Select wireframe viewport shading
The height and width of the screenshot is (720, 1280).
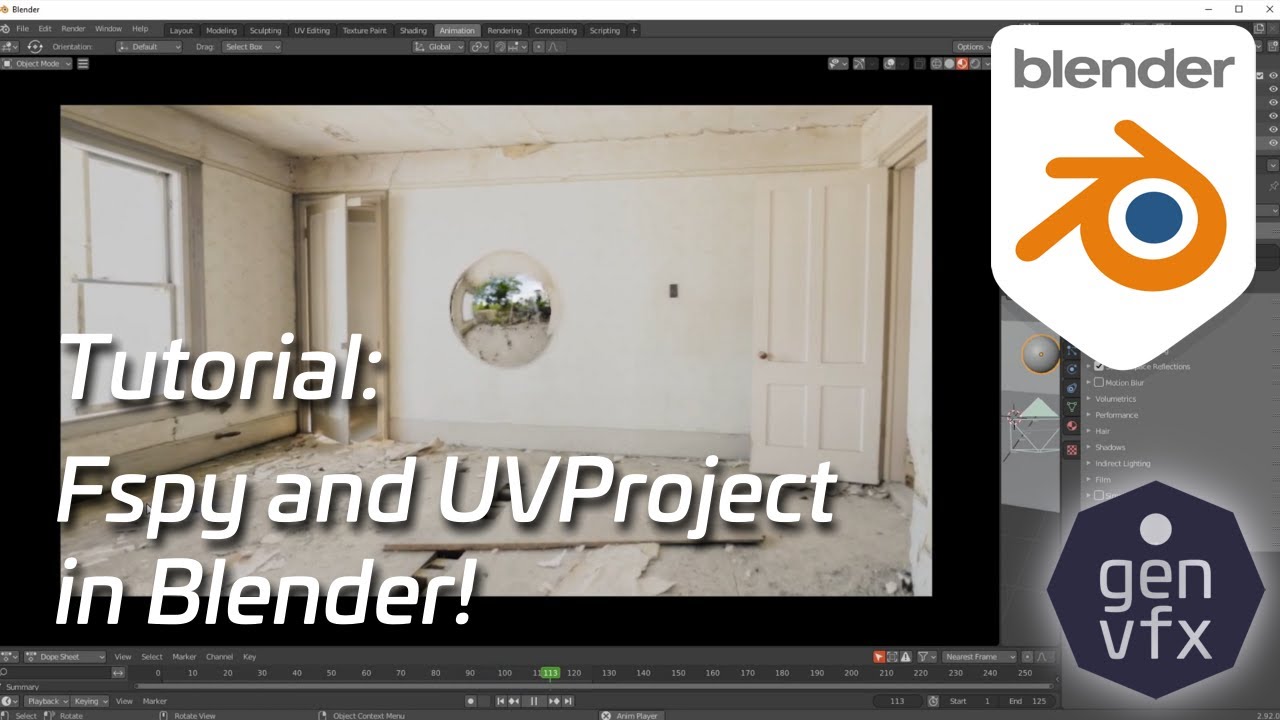pos(937,64)
